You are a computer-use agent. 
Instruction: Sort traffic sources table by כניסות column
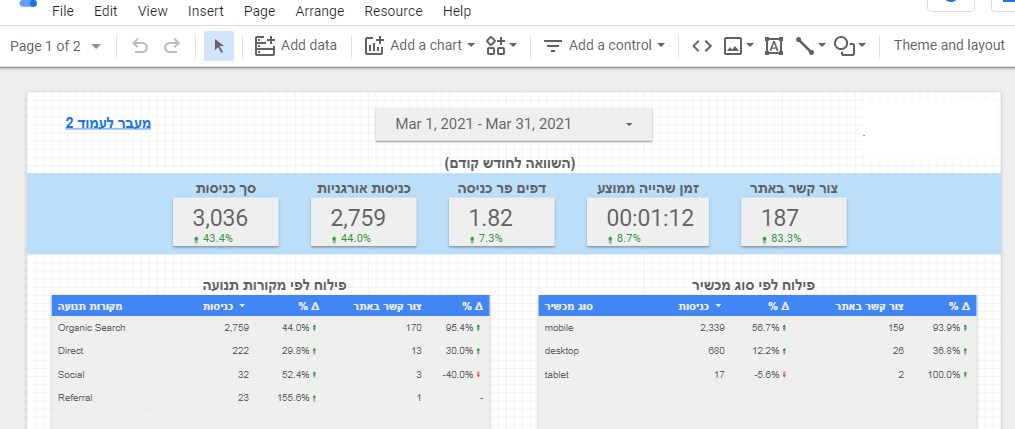point(224,306)
